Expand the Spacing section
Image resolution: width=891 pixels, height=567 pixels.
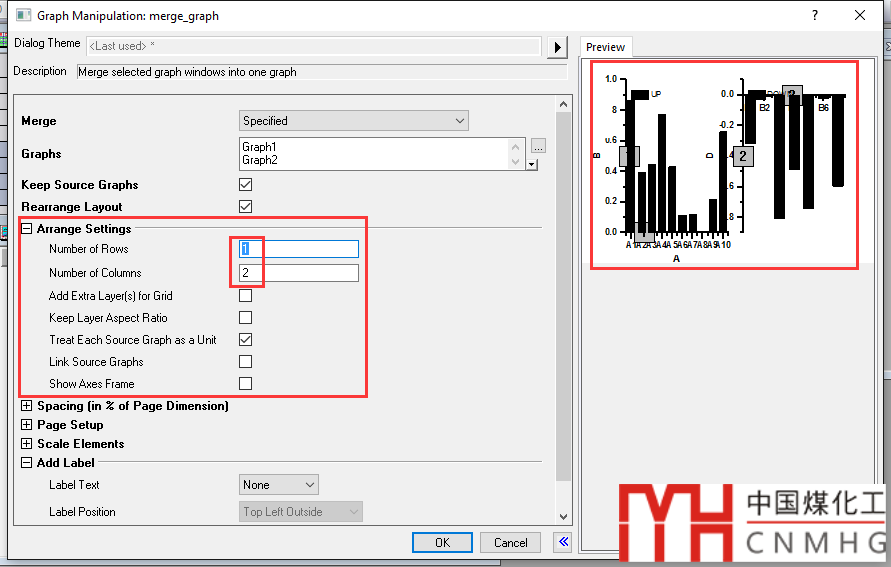[x=27, y=406]
